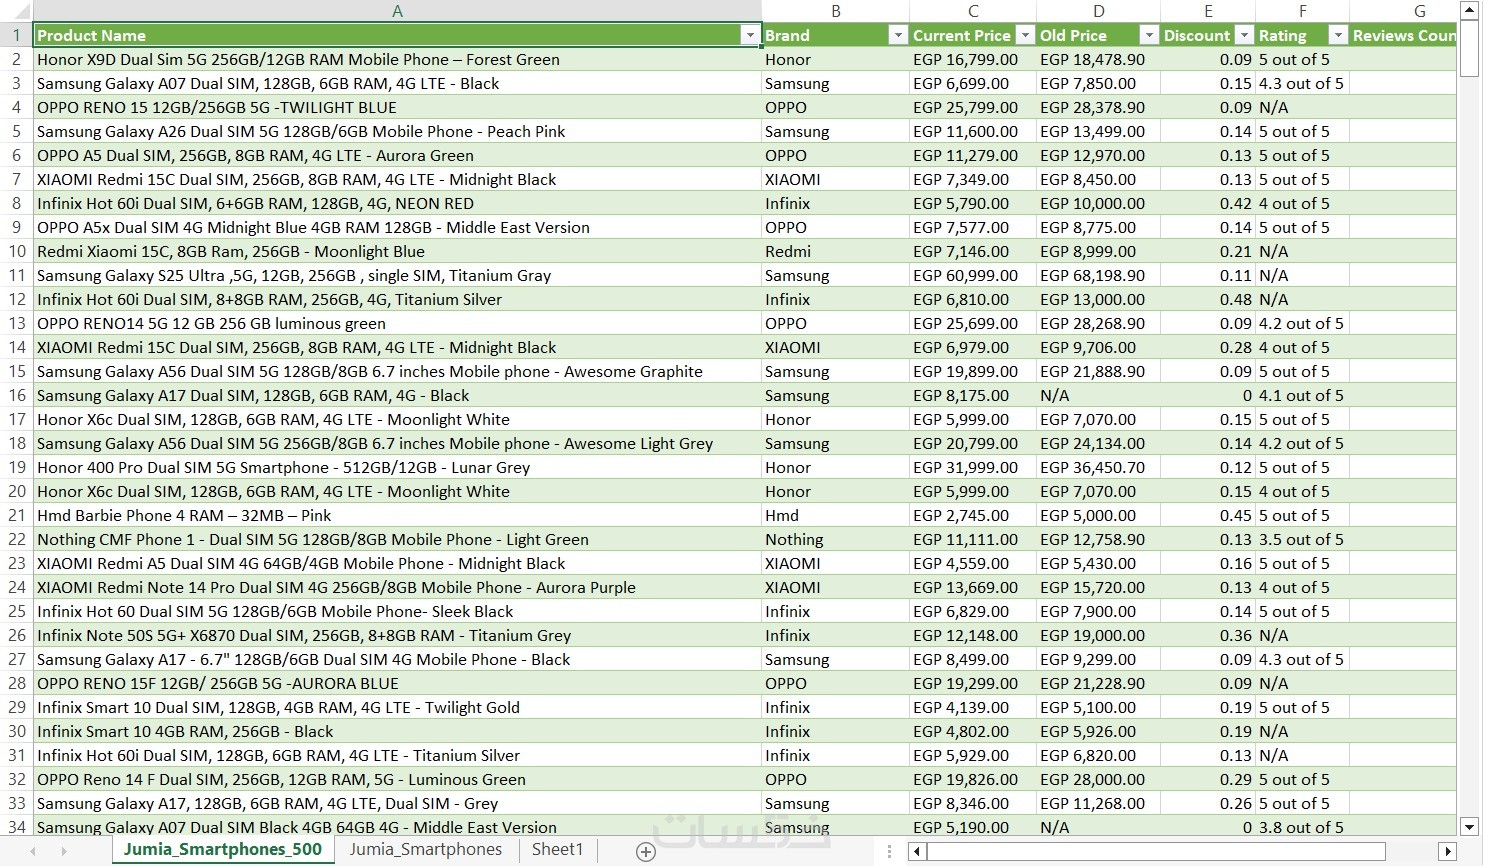Click the horizontal scrollbar right arrow
The height and width of the screenshot is (866, 1485).
coord(1447,852)
